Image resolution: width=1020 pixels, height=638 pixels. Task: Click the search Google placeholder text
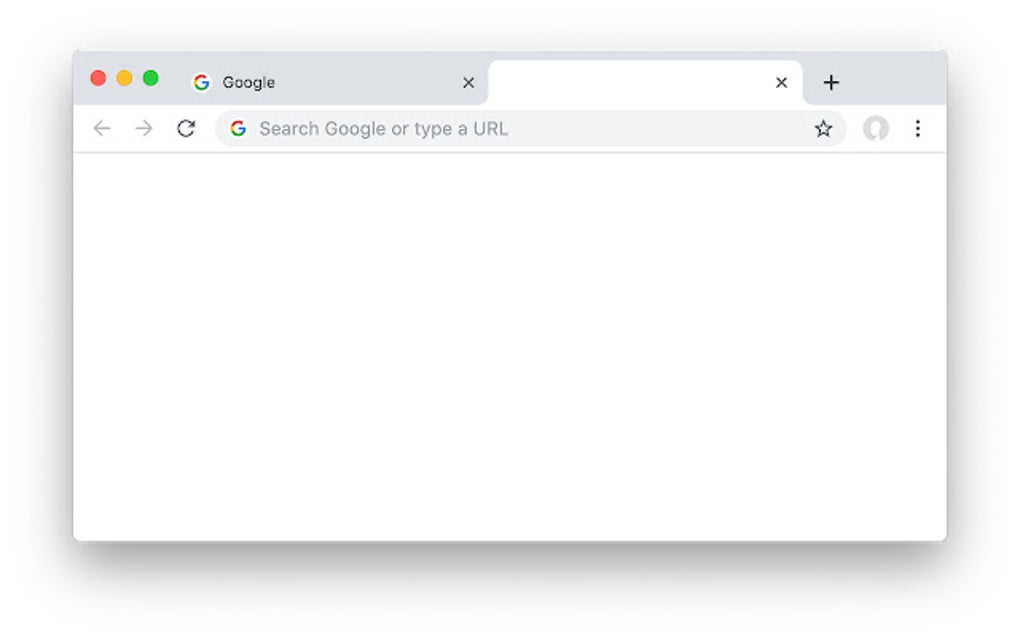383,128
